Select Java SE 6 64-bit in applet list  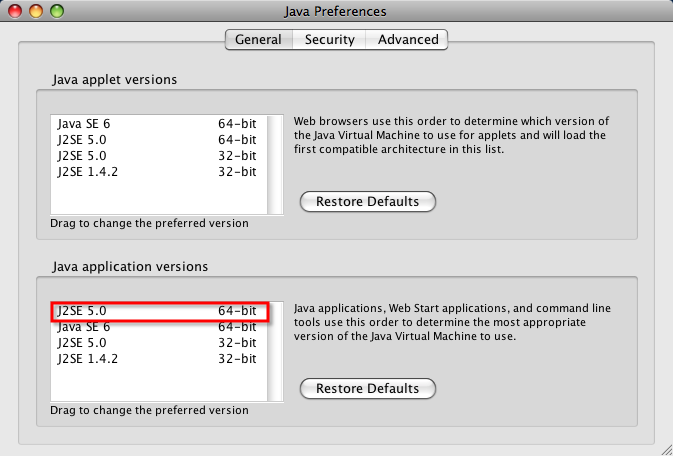pyautogui.click(x=159, y=124)
